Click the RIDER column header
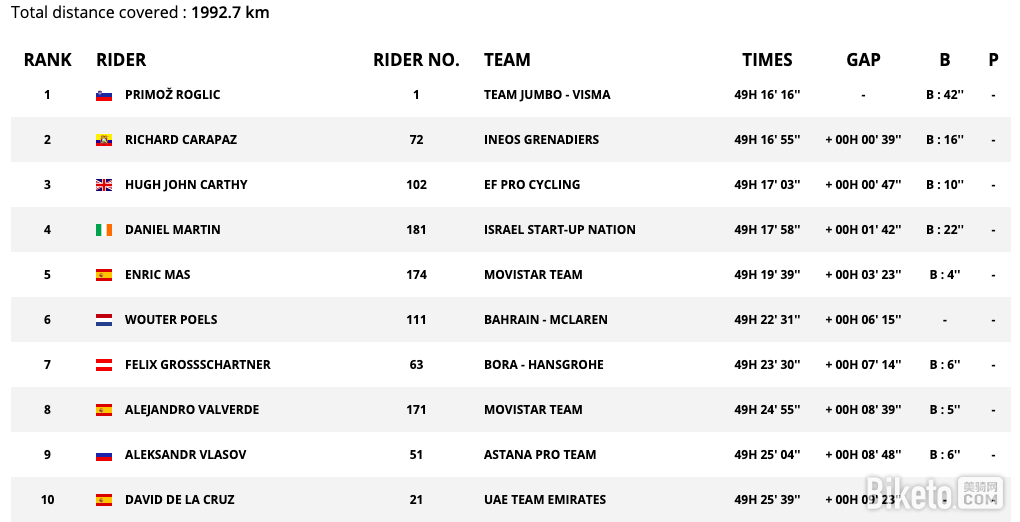1020x522 pixels. [x=121, y=60]
